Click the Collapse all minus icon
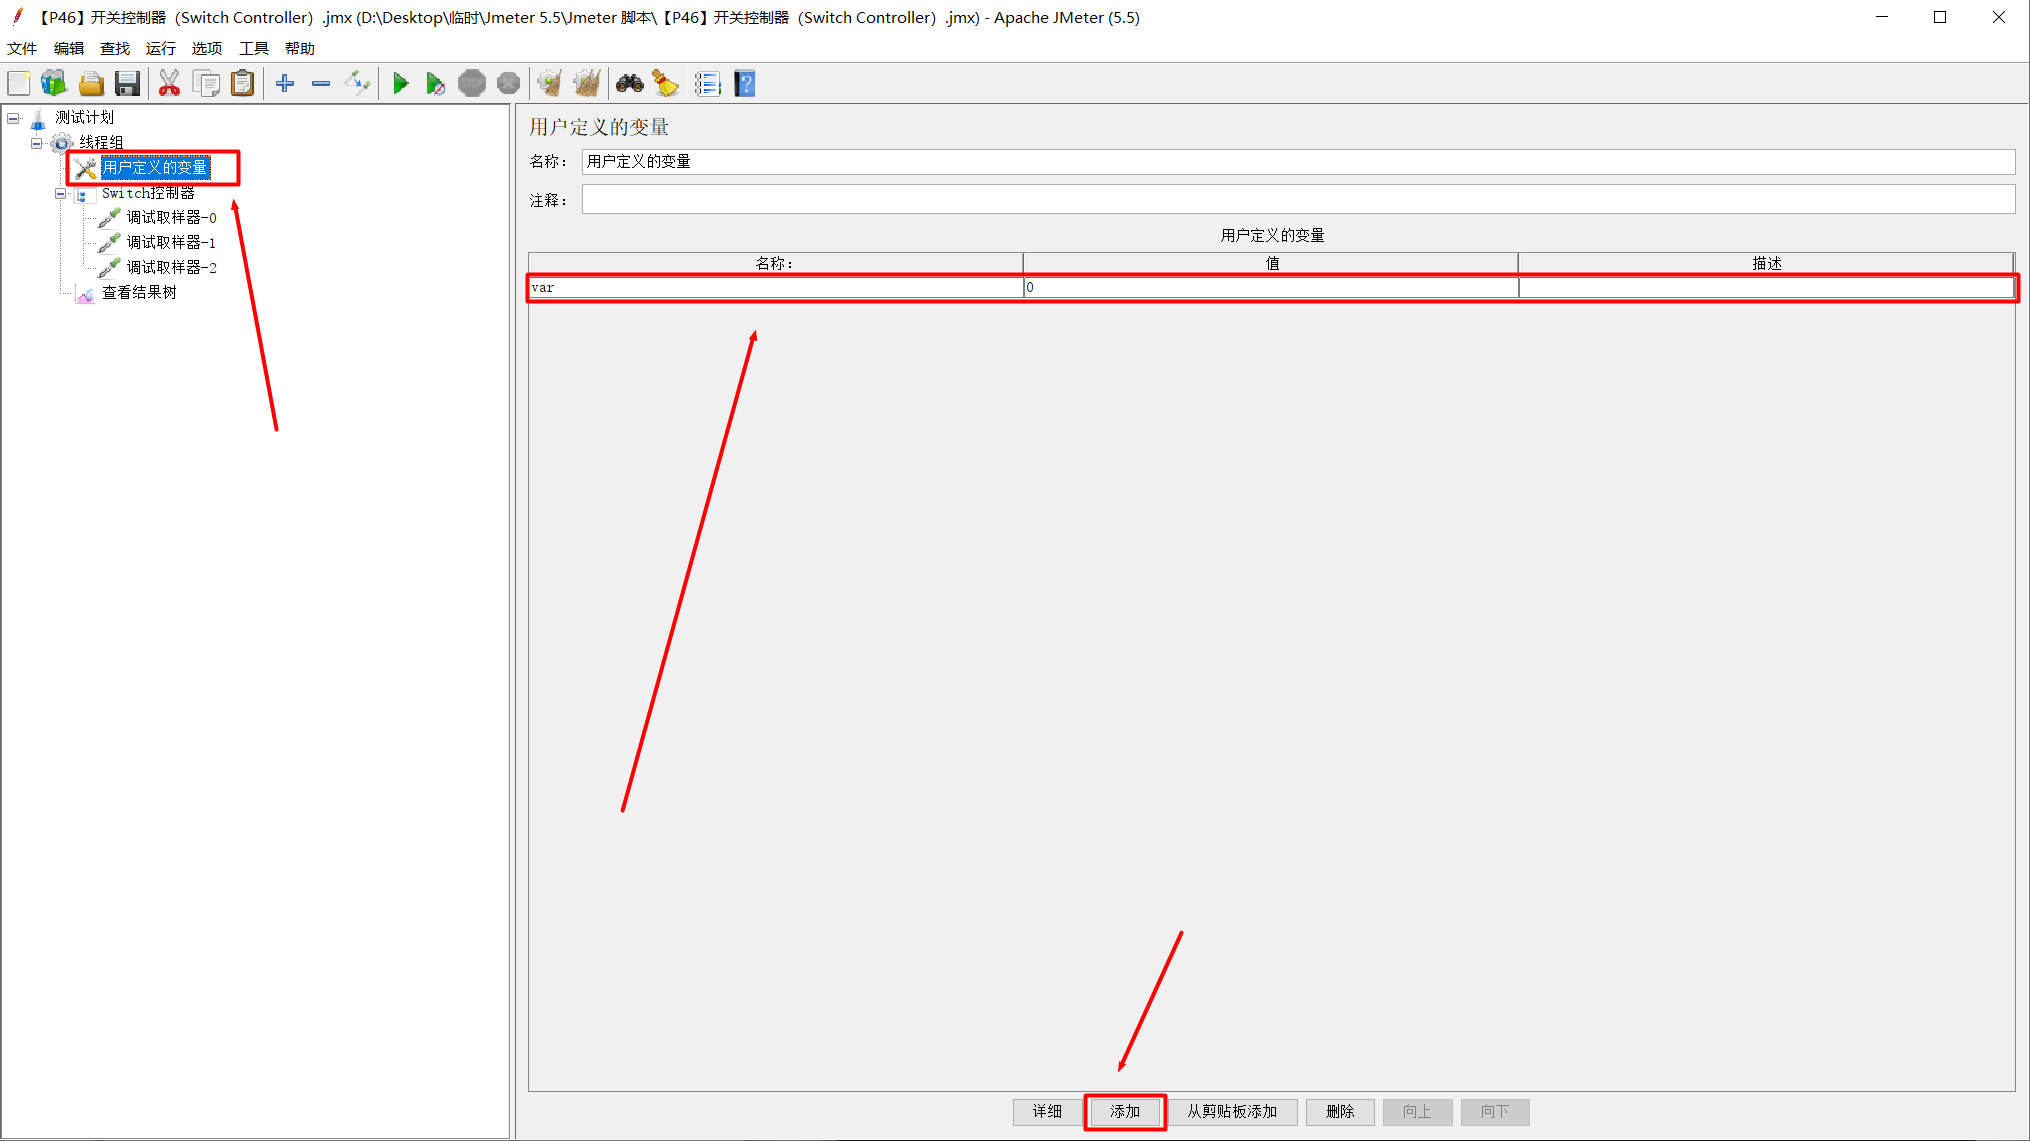Screen dimensions: 2030x1141 click(x=321, y=84)
